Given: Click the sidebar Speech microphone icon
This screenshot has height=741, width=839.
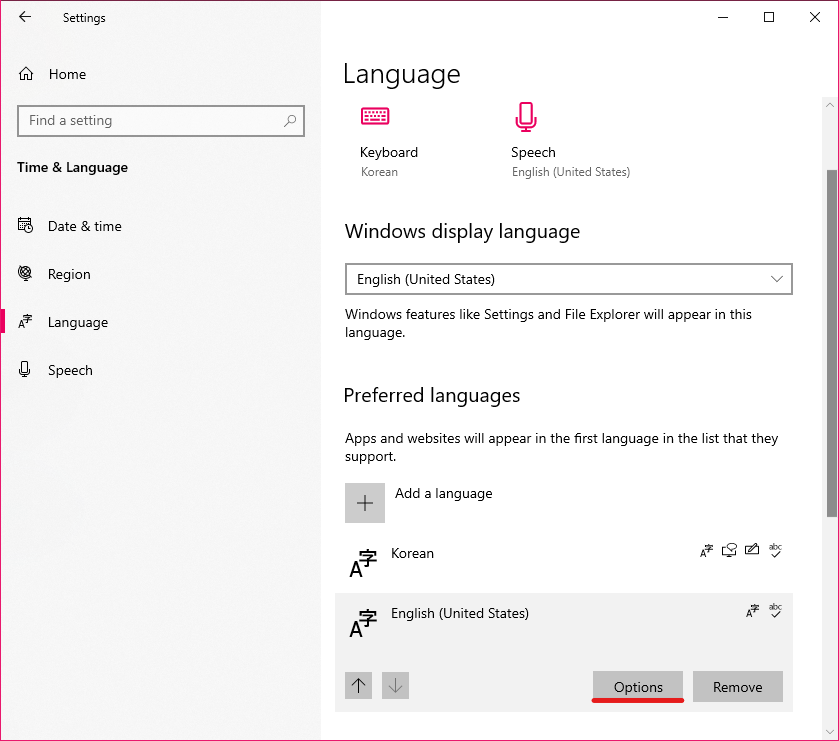Looking at the screenshot, I should [25, 369].
